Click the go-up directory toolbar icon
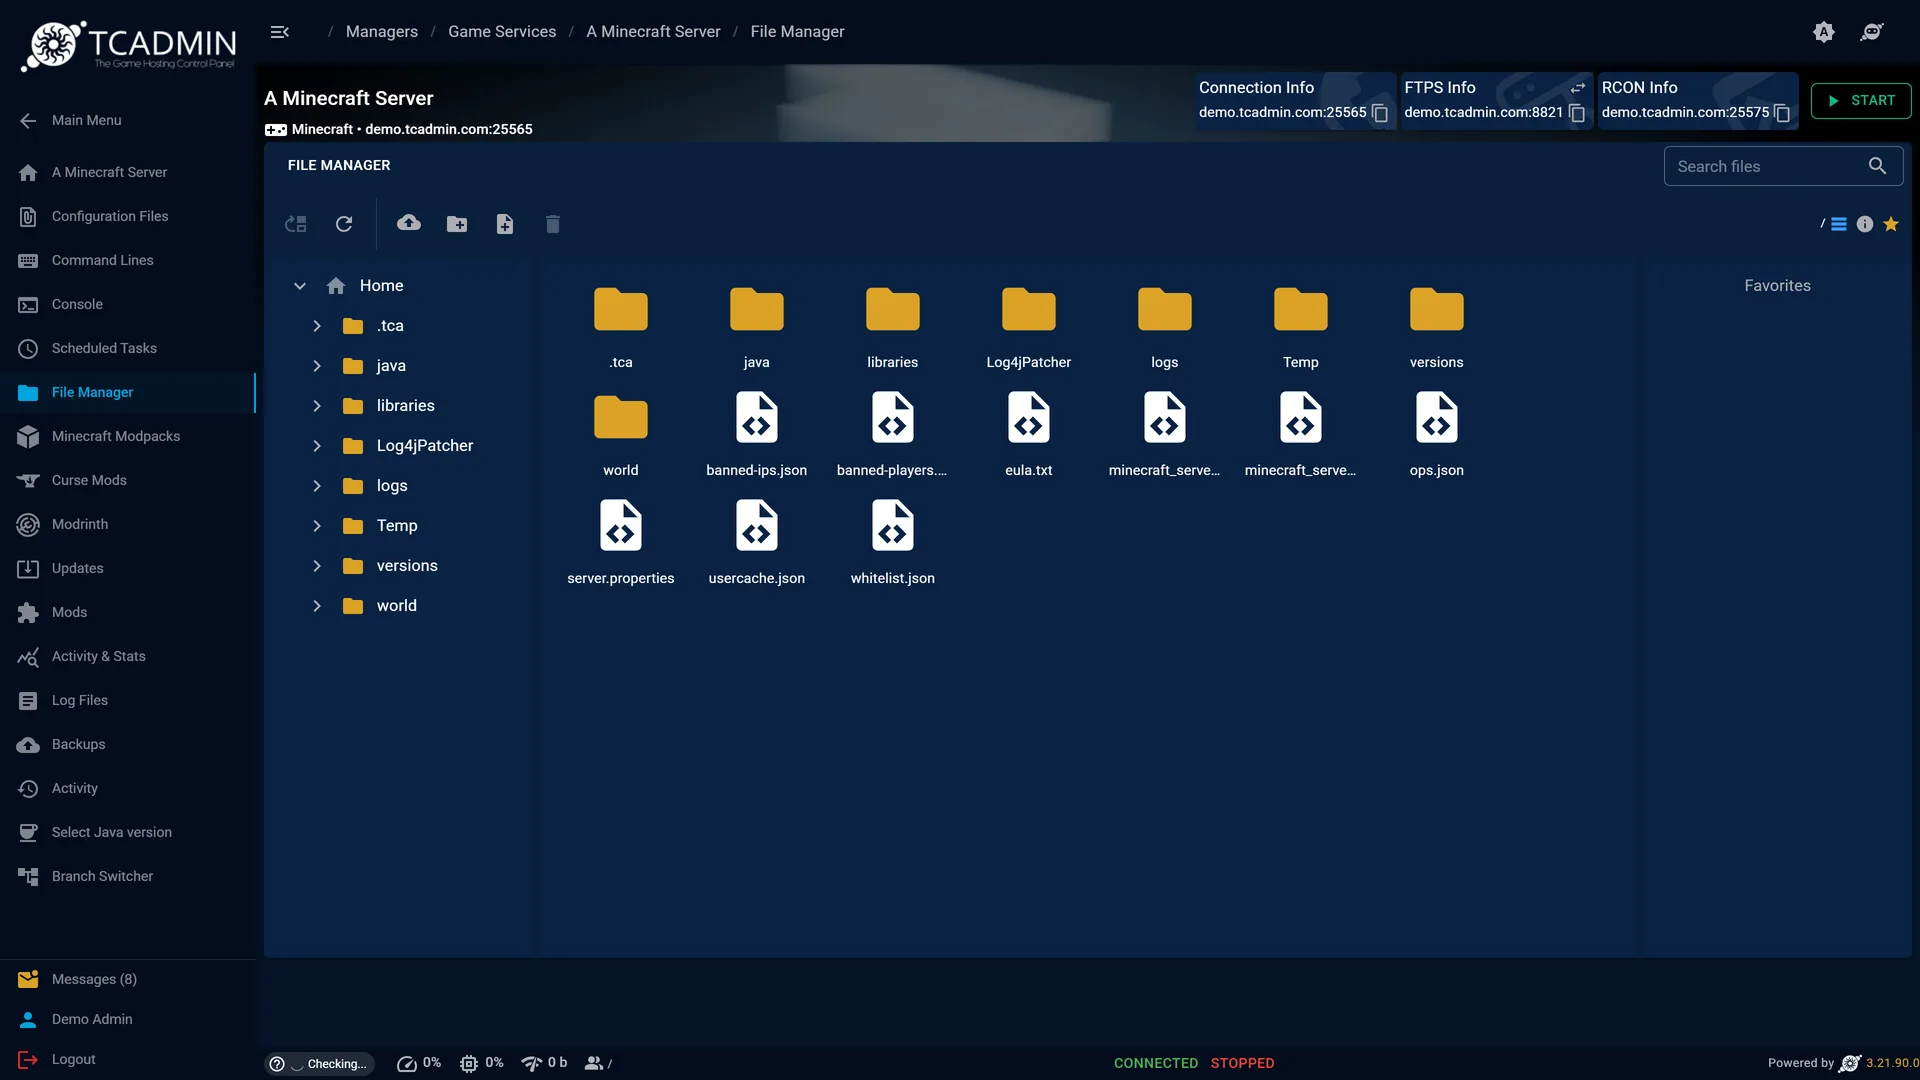1920x1080 pixels. 296,224
